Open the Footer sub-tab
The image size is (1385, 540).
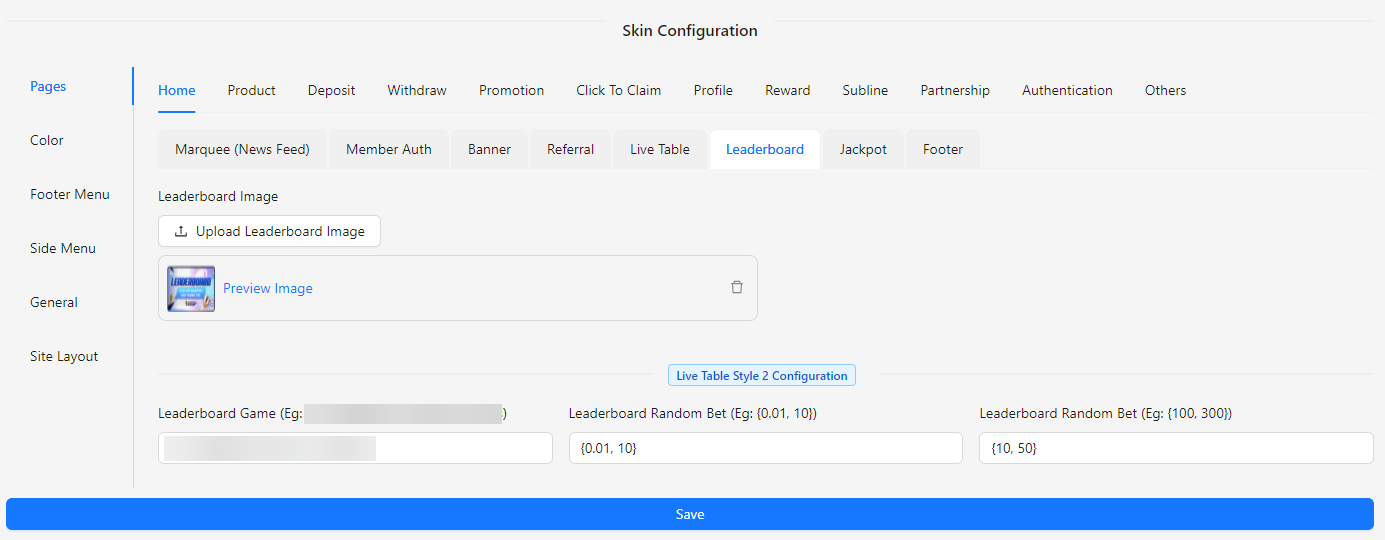943,149
